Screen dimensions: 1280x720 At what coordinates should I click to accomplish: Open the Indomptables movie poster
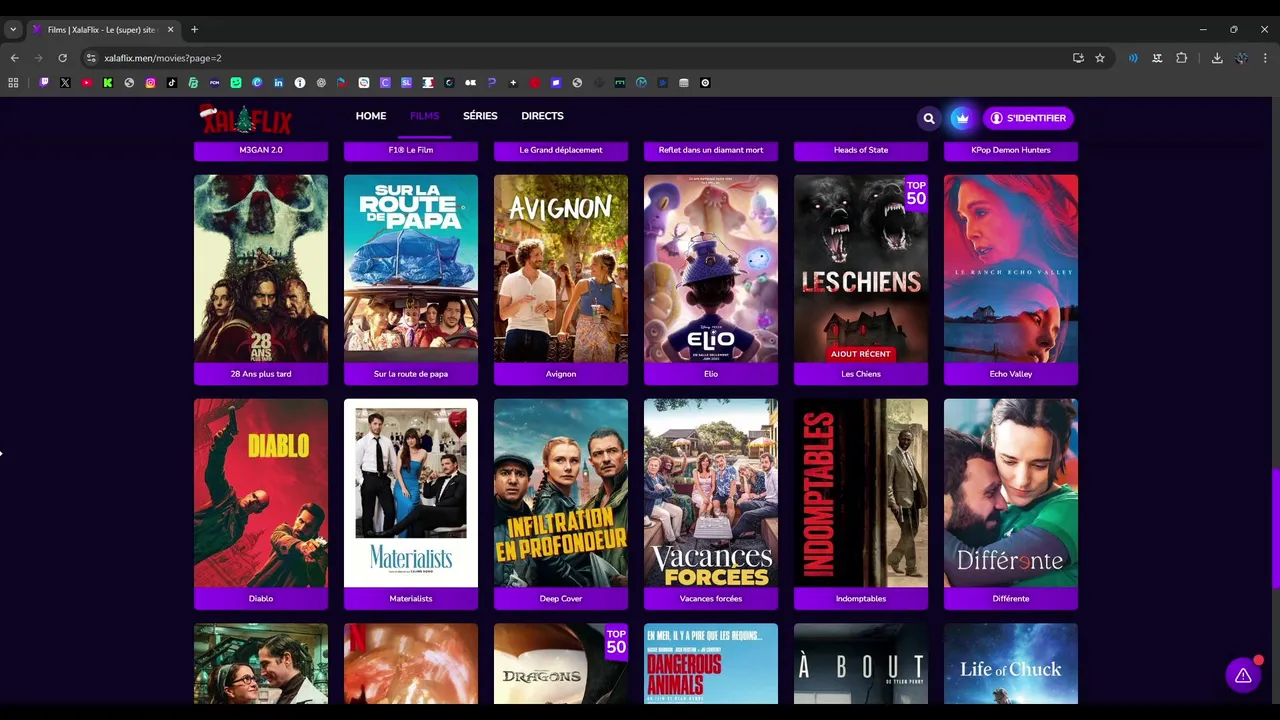(861, 493)
